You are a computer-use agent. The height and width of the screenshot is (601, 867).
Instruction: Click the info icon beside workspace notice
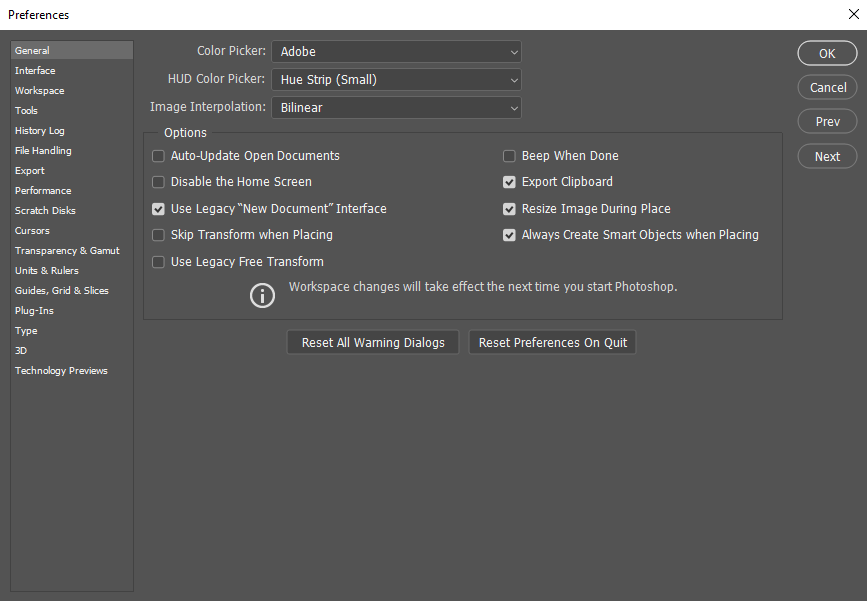[262, 295]
